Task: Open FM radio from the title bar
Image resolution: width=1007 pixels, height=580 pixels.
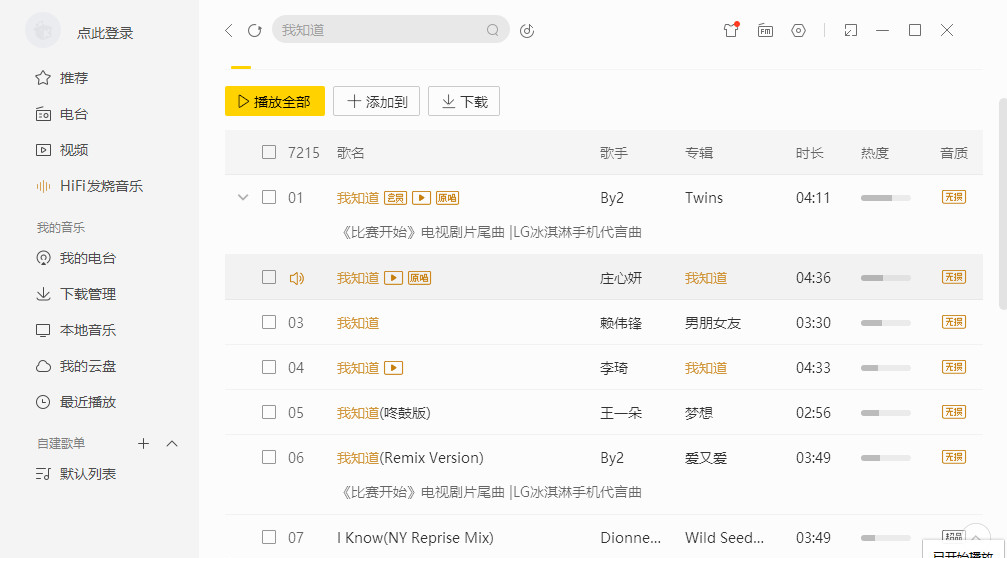Action: click(x=765, y=30)
